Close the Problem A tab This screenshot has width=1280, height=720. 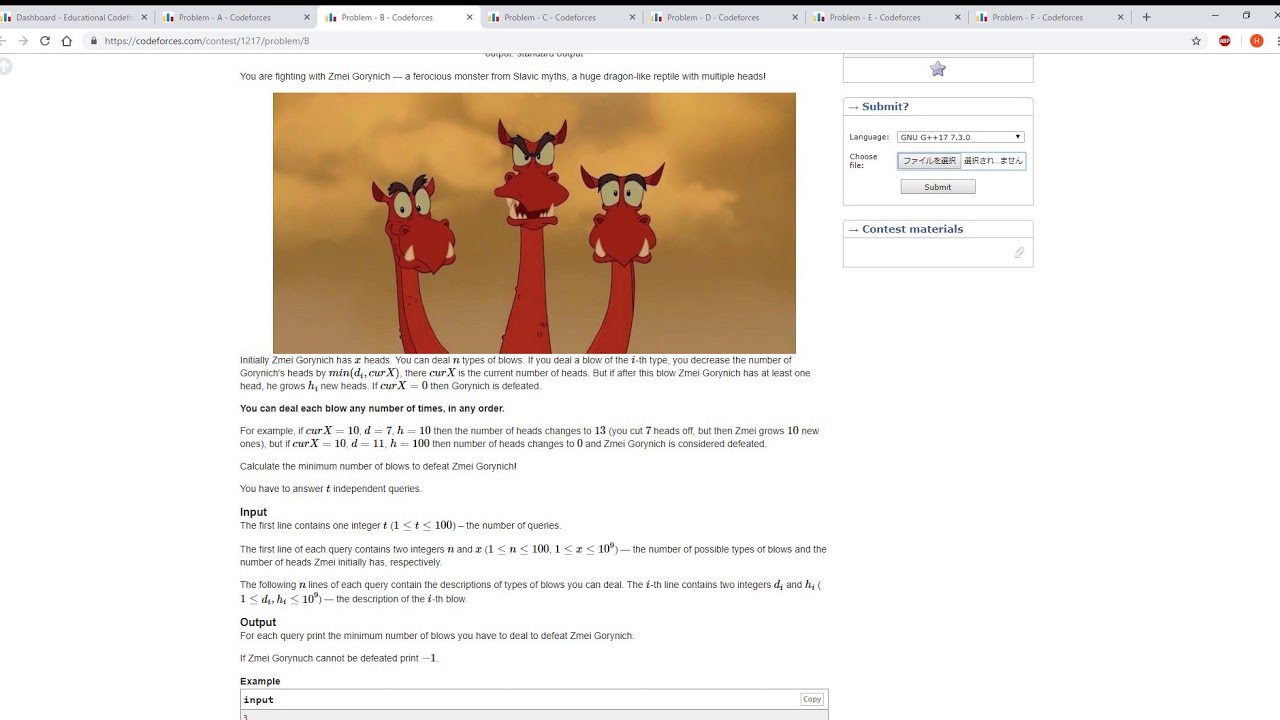pyautogui.click(x=307, y=17)
